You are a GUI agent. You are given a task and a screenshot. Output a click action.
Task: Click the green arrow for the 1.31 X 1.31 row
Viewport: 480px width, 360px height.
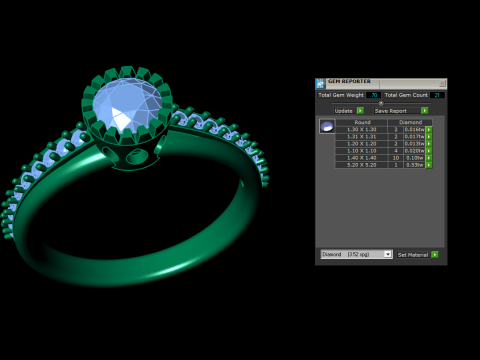429,137
